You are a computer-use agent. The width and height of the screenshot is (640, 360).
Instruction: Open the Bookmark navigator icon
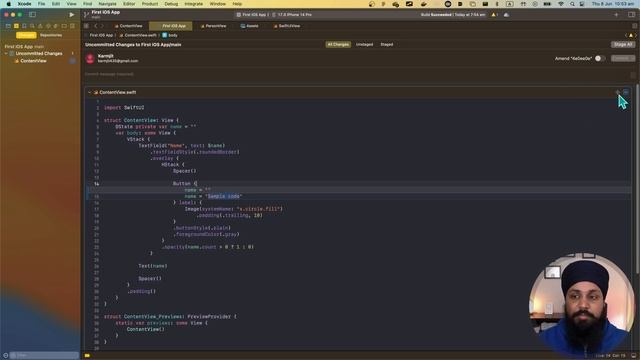point(24,26)
